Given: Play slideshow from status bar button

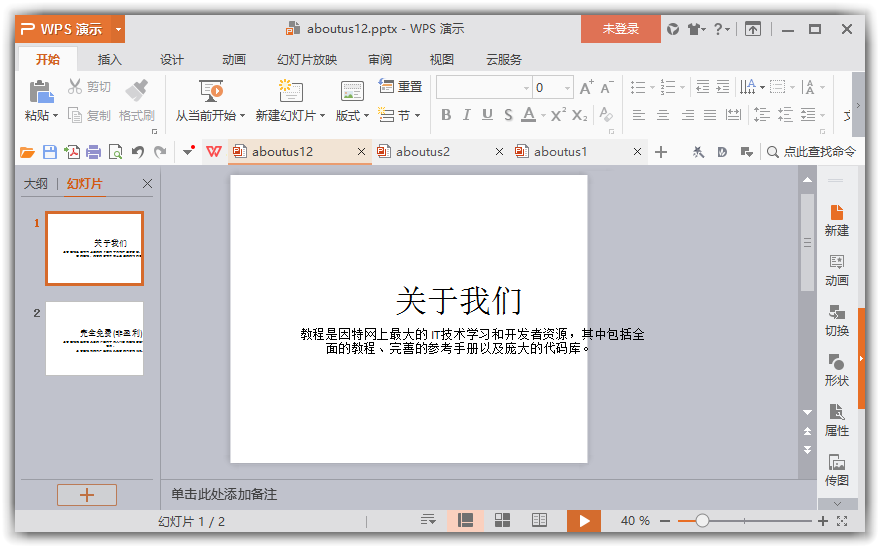Looking at the screenshot, I should coord(584,521).
